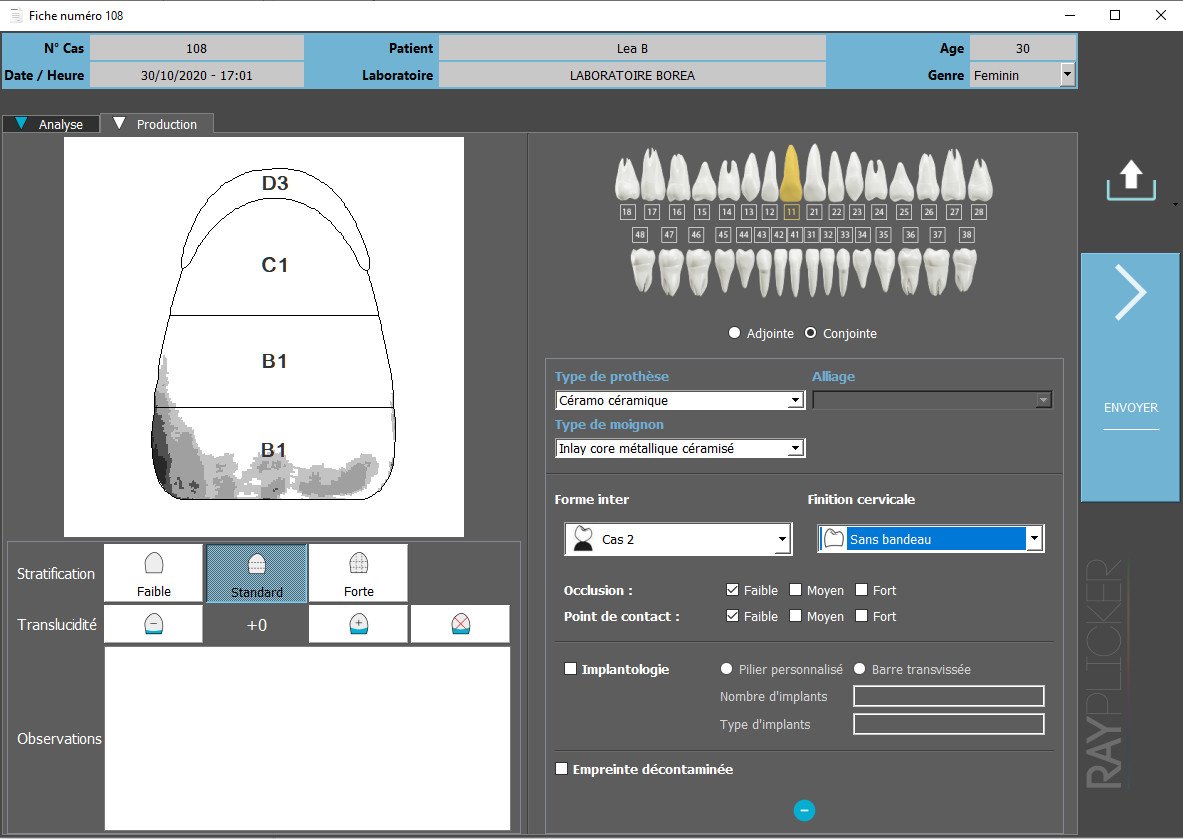
Task: Increase translucency with the plus tooth icon
Action: point(358,624)
